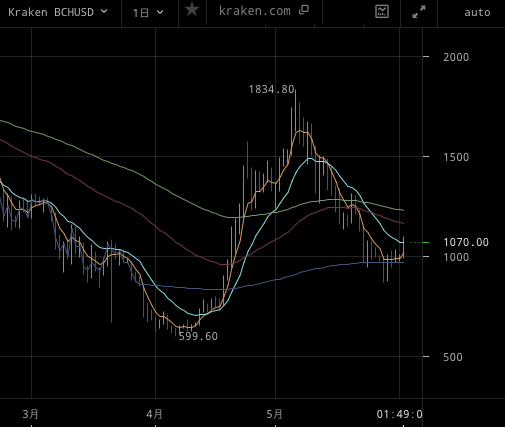Click the star favorite icon
The width and height of the screenshot is (505, 427).
192,10
